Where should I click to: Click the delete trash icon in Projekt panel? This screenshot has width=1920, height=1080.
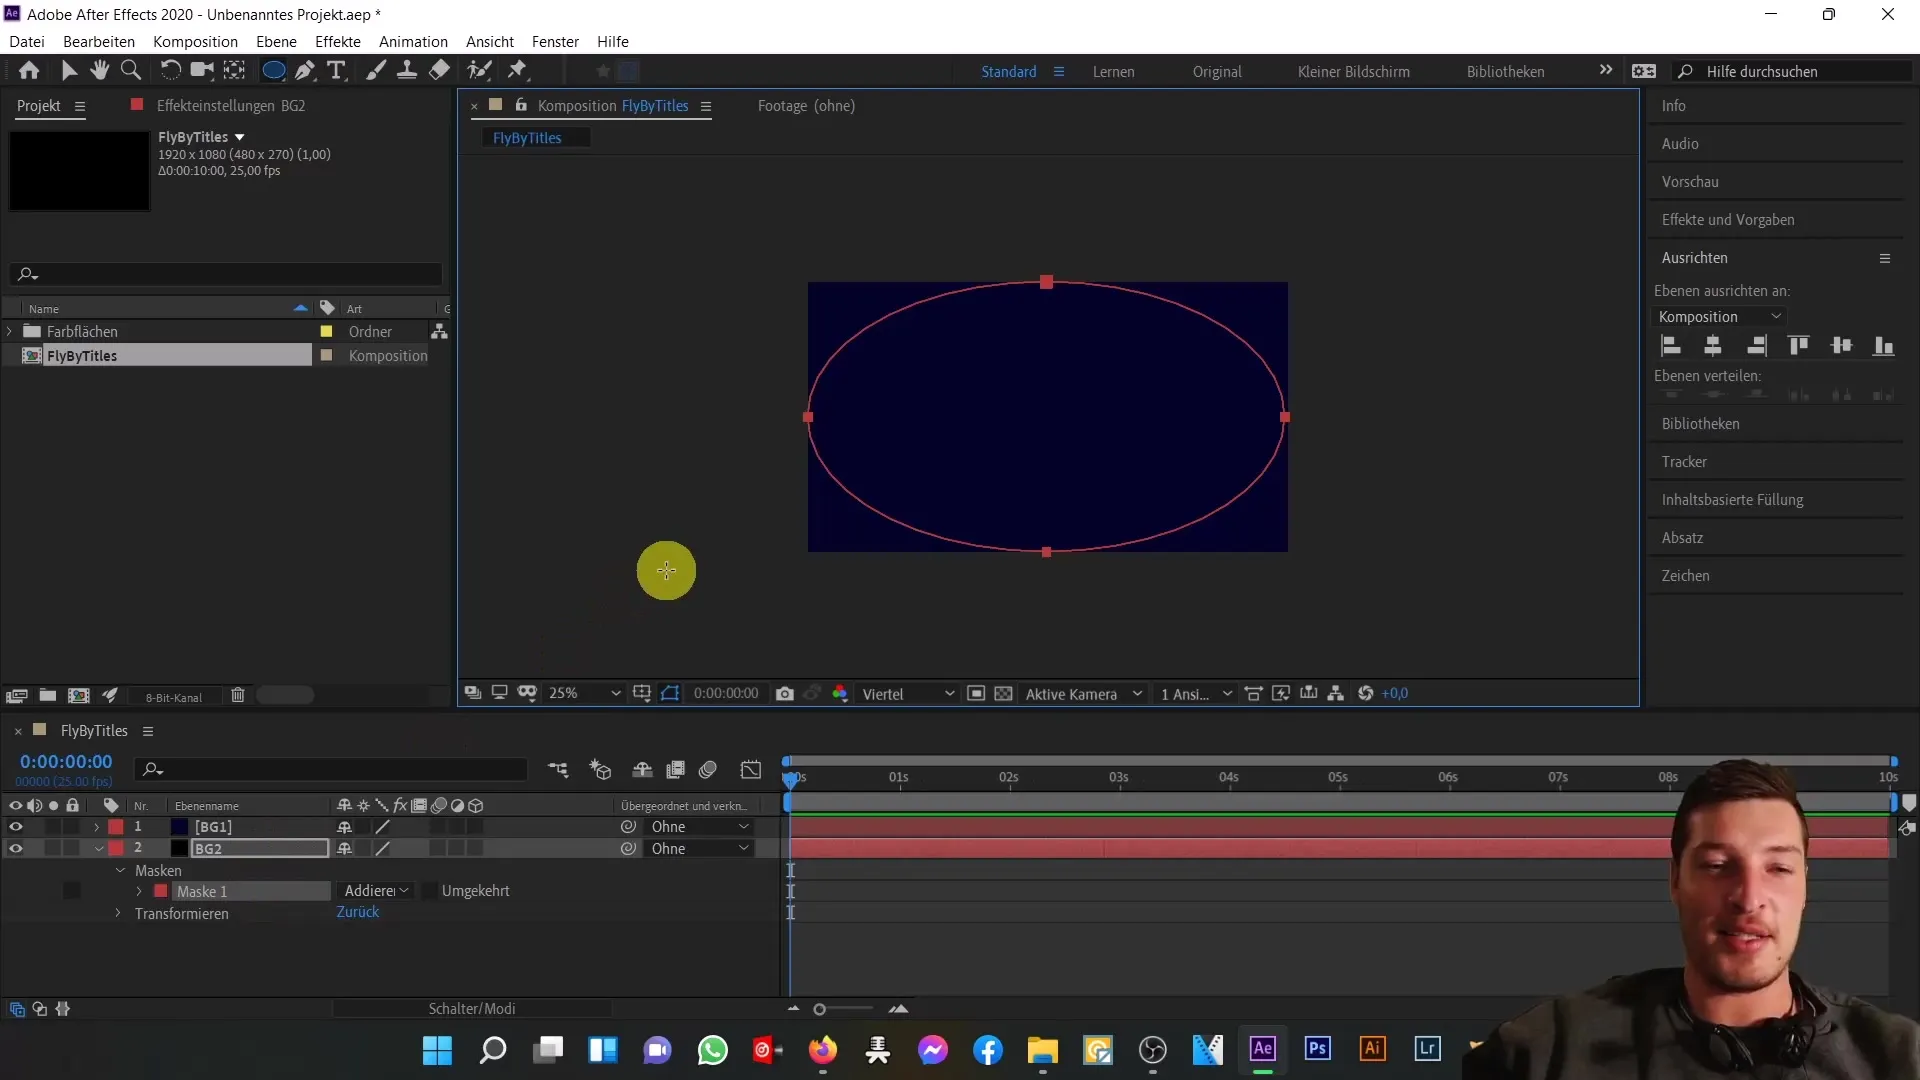pyautogui.click(x=238, y=695)
